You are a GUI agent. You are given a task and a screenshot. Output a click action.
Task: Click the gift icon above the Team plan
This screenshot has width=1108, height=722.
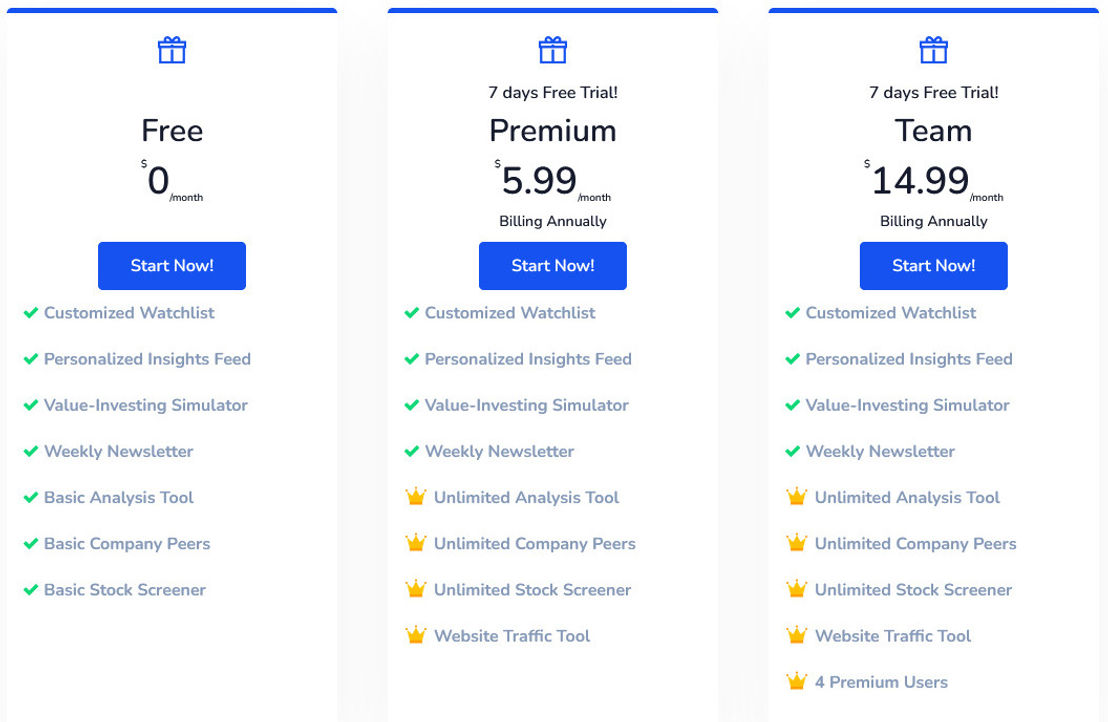pos(933,50)
